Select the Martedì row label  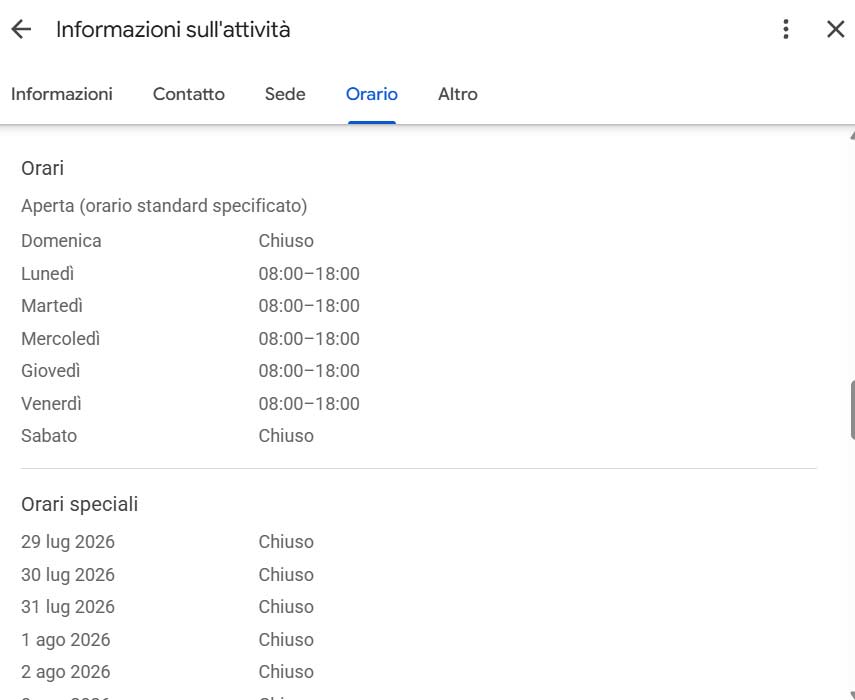click(52, 305)
